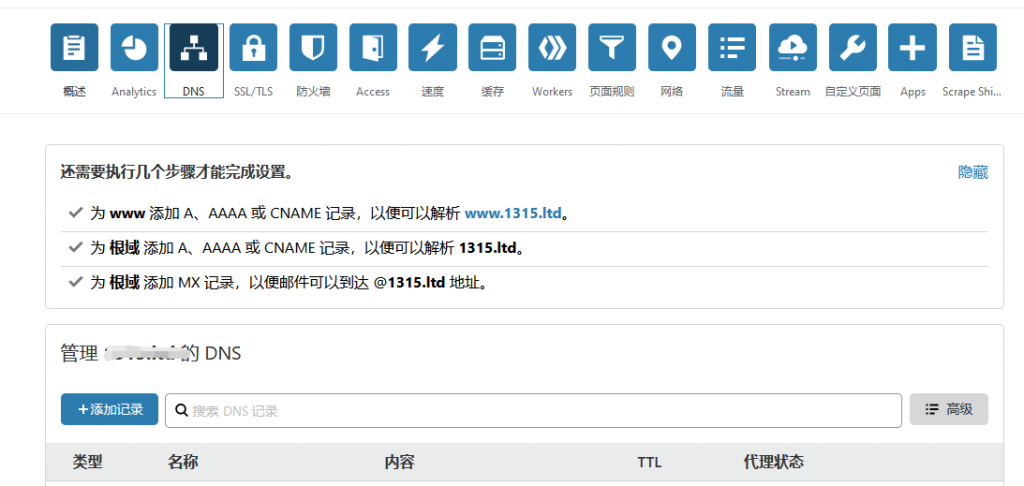This screenshot has width=1024, height=486.
Task: Select the DNS network icon
Action: [x=194, y=47]
